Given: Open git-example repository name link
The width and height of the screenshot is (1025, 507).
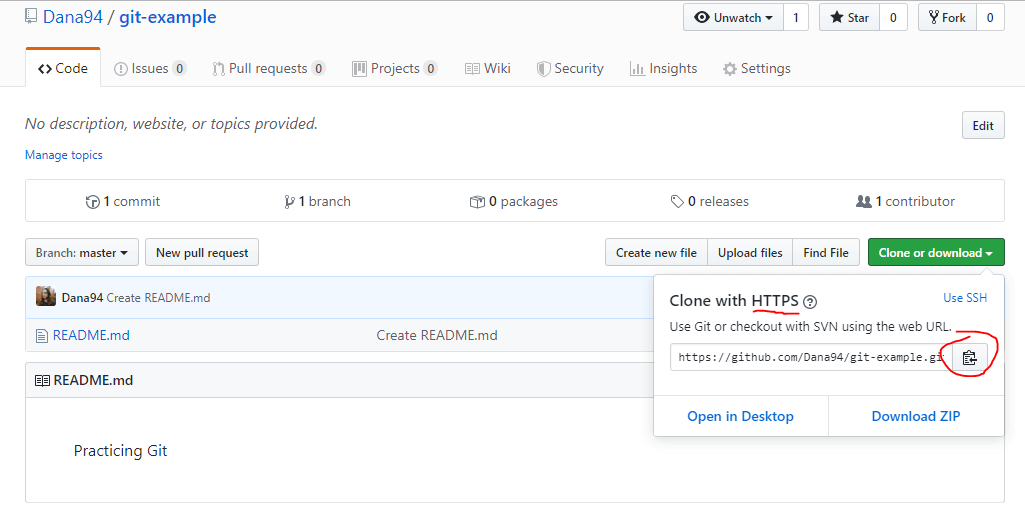Looking at the screenshot, I should (168, 17).
